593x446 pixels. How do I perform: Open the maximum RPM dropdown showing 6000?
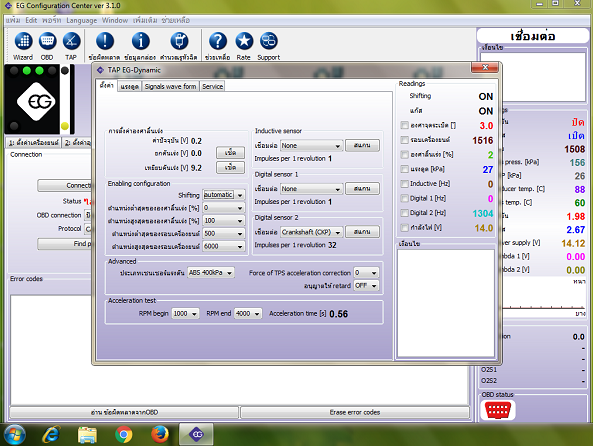tap(224, 246)
